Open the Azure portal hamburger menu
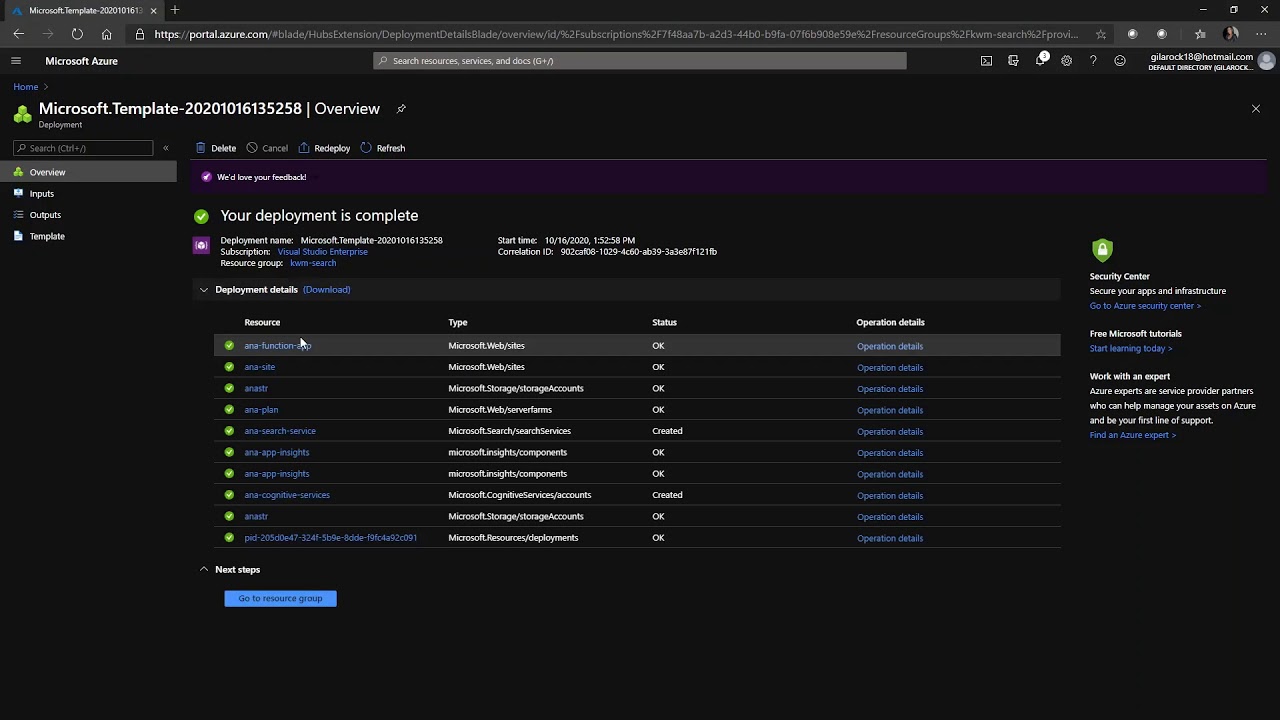Viewport: 1280px width, 720px height. pyautogui.click(x=16, y=61)
